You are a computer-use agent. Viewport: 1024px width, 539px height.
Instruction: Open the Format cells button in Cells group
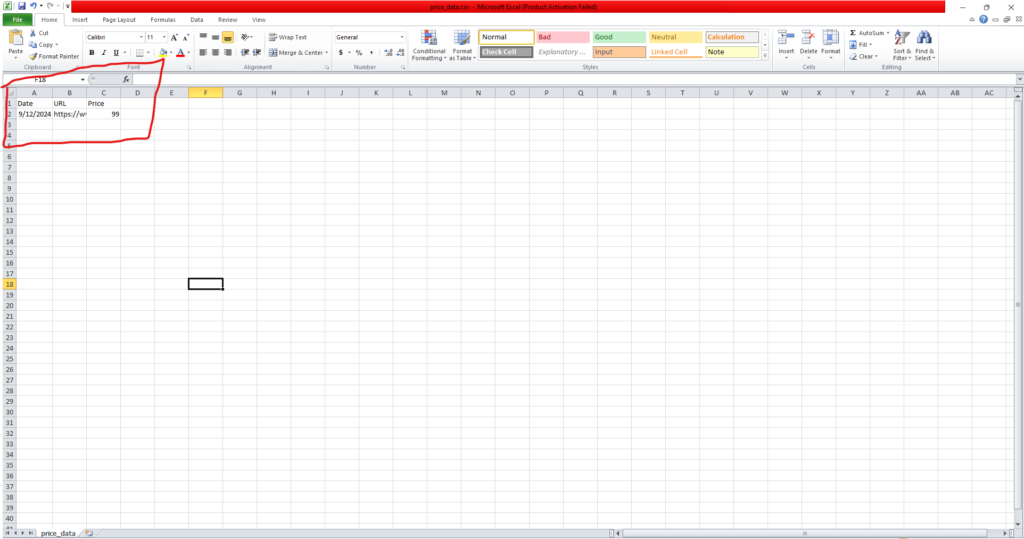point(831,44)
